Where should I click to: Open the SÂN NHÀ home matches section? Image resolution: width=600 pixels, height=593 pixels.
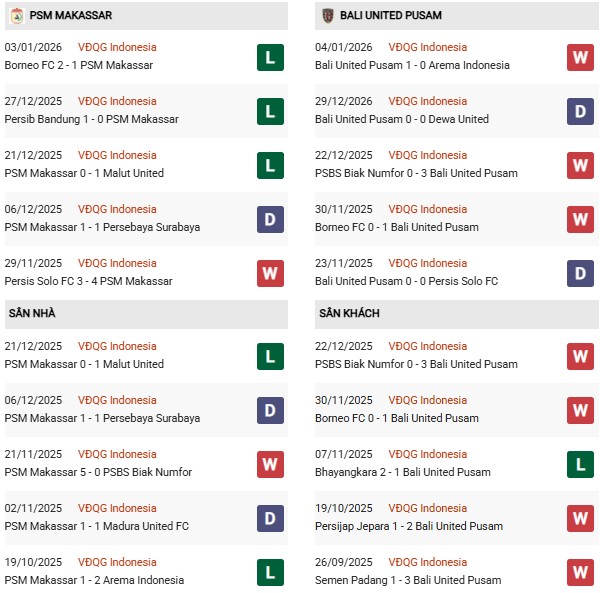(32, 314)
